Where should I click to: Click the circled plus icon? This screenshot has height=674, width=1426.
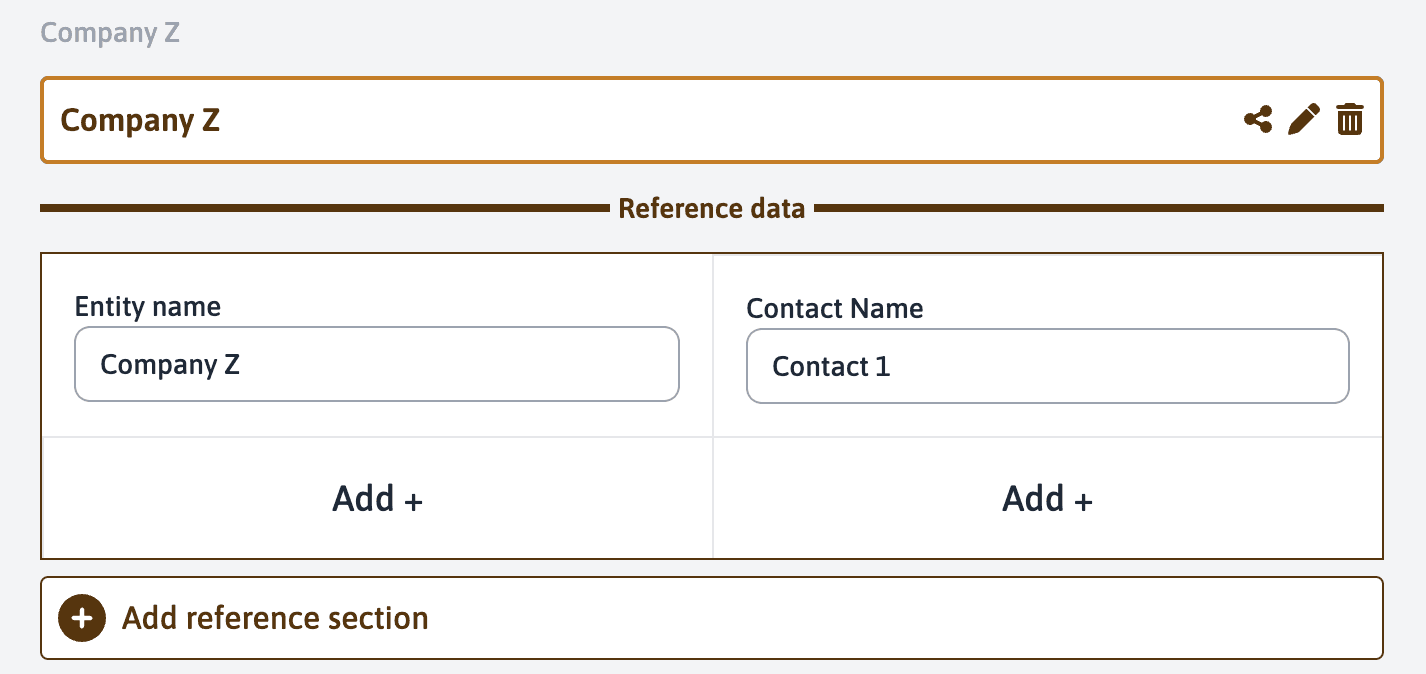(x=82, y=618)
